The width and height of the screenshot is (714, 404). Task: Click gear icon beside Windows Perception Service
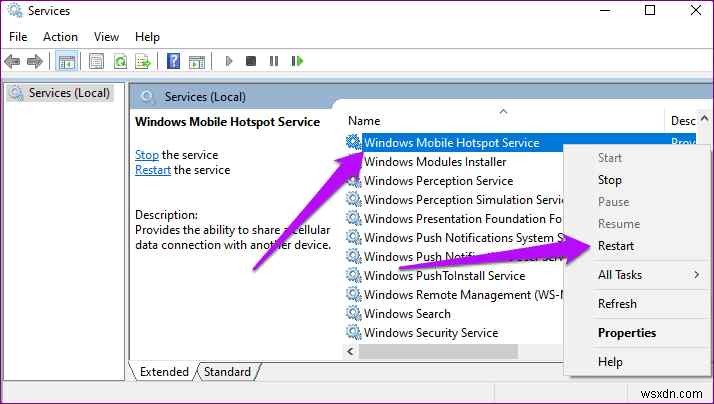353,181
